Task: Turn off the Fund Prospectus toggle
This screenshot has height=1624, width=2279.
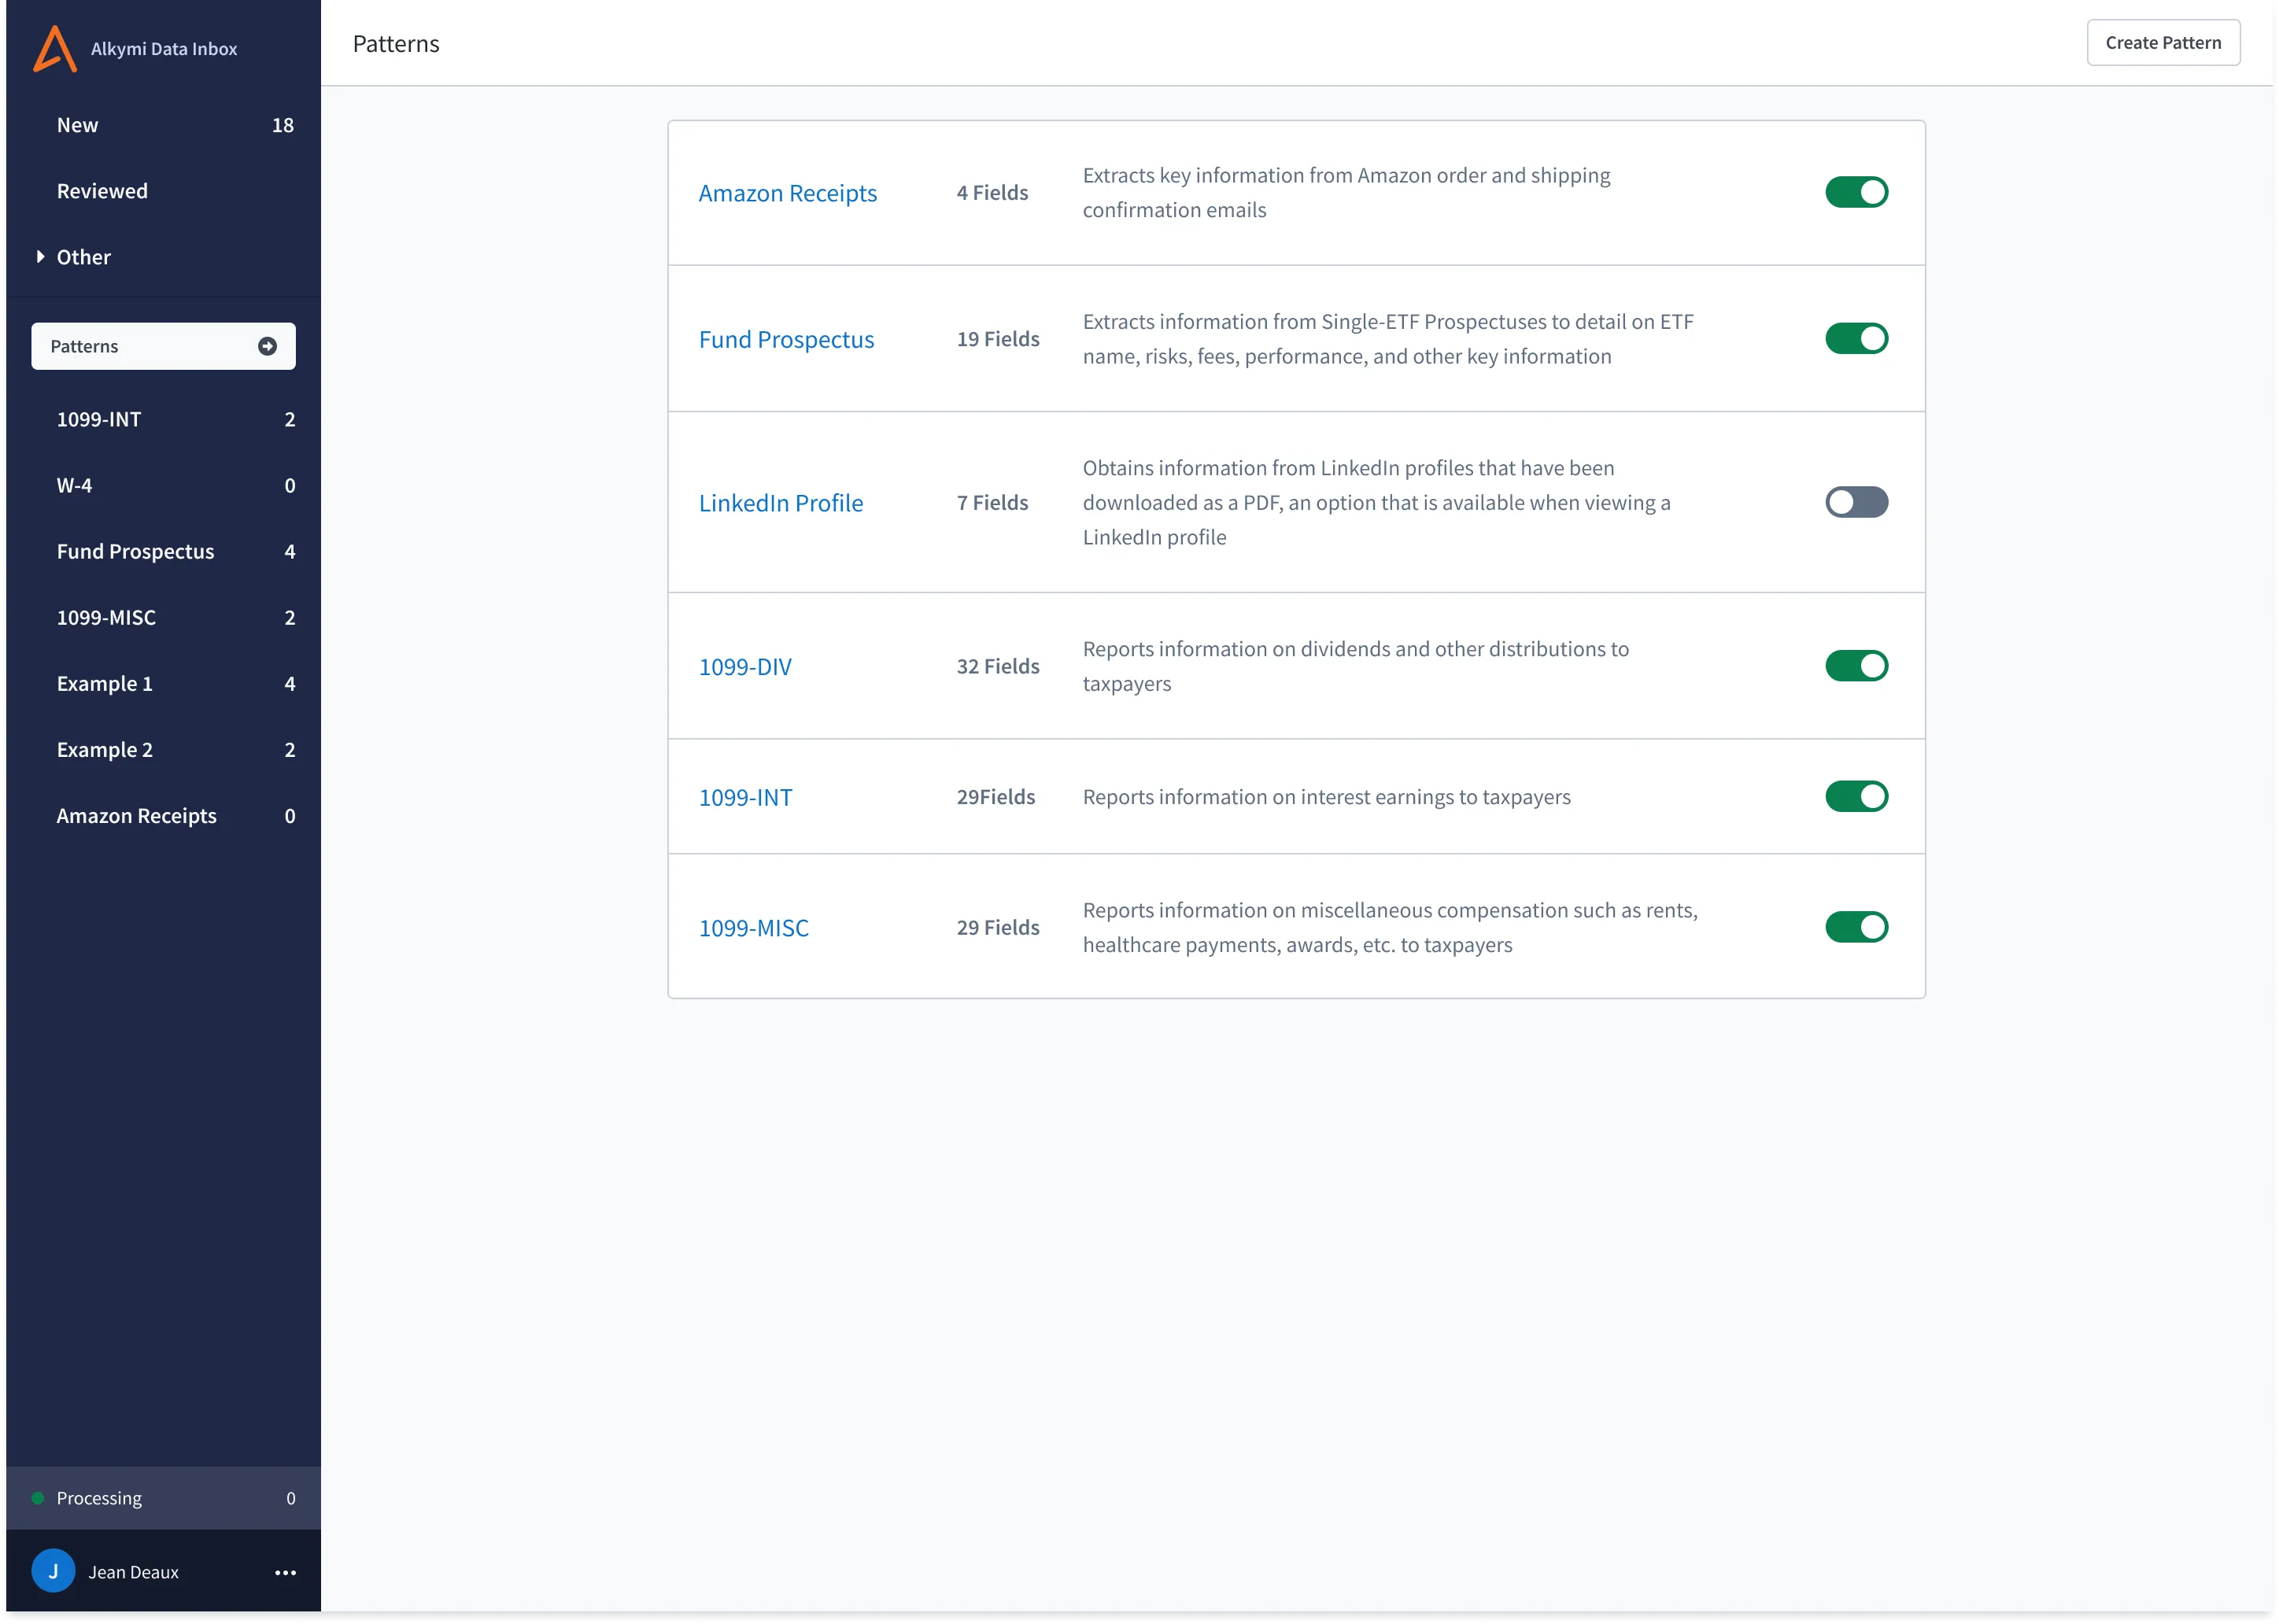Action: pyautogui.click(x=1856, y=339)
